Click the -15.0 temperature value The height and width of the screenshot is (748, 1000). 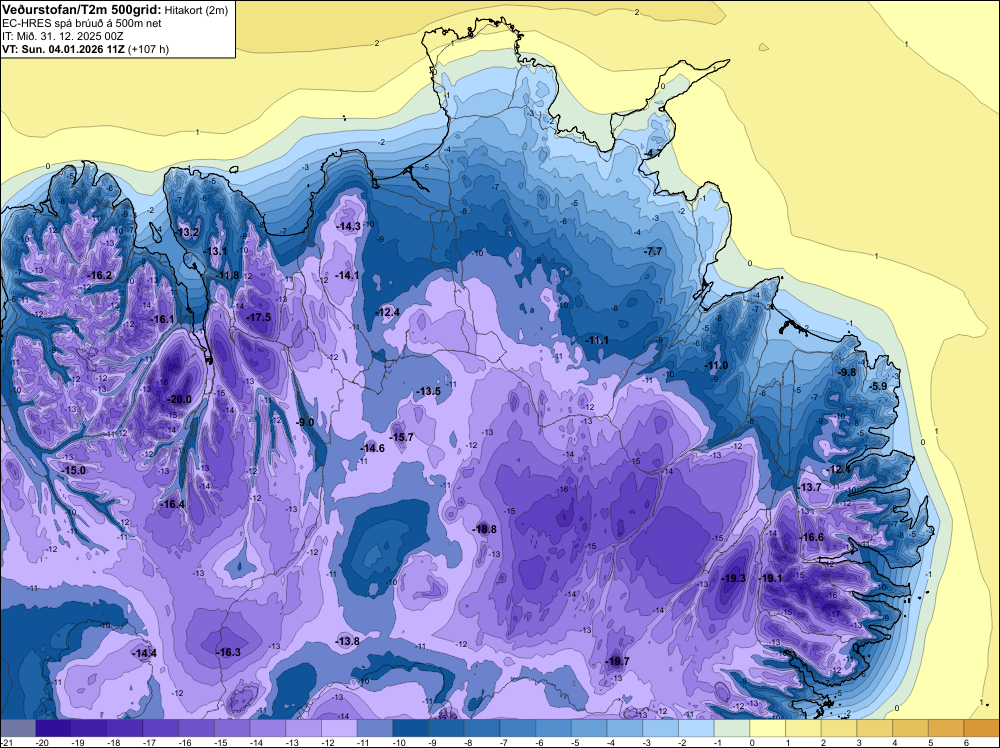[x=73, y=470]
